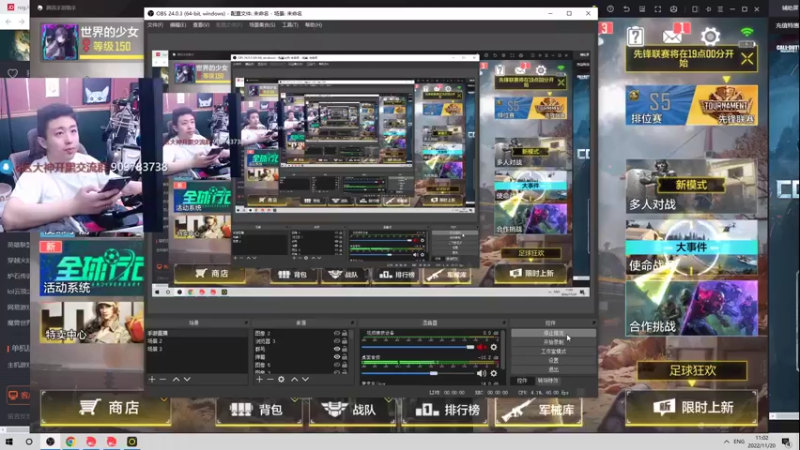Pop out the Audio Mixer dock panel
This screenshot has width=800, height=450.
point(504,323)
